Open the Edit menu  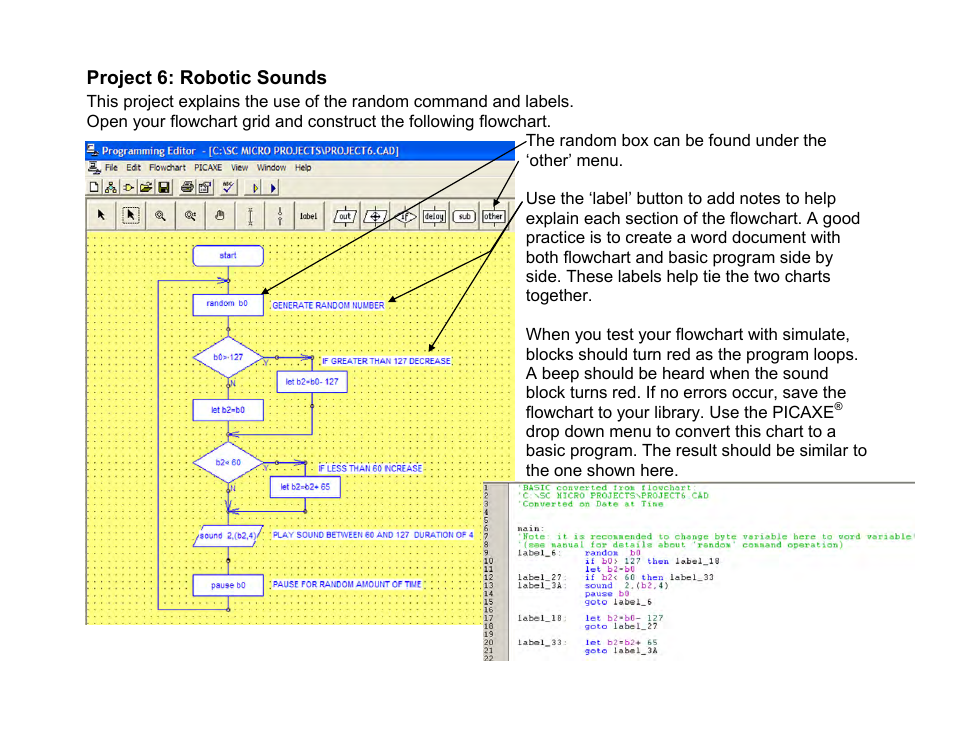click(x=134, y=167)
